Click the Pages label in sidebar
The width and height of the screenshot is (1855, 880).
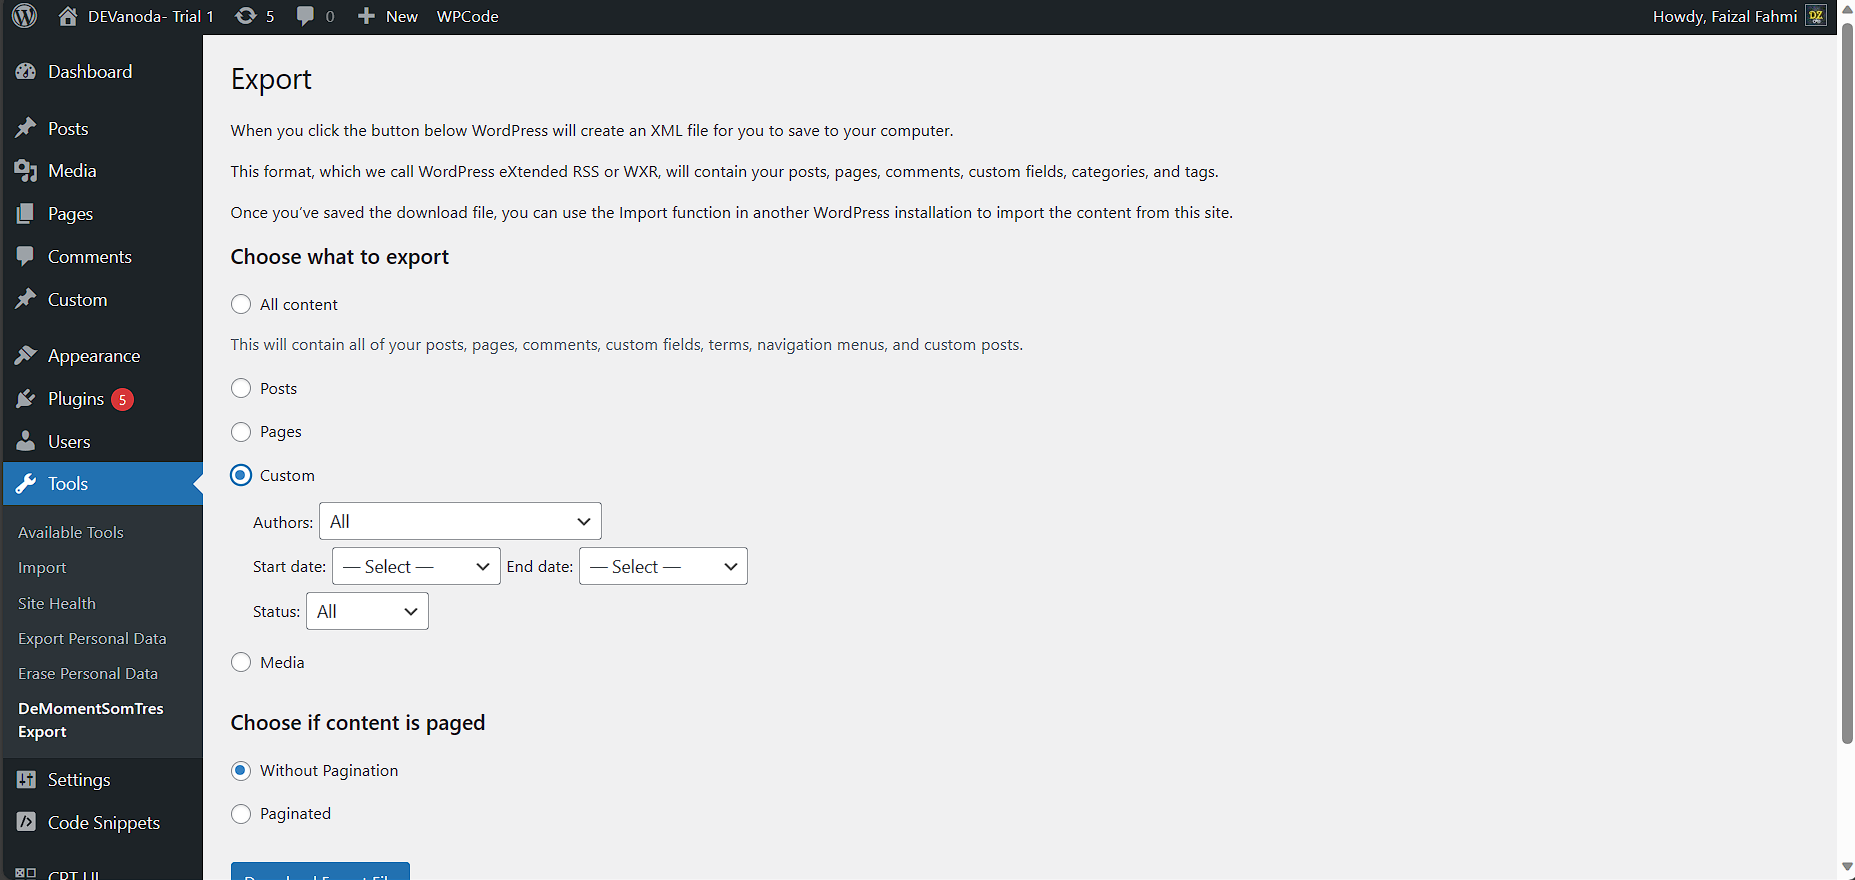70,214
